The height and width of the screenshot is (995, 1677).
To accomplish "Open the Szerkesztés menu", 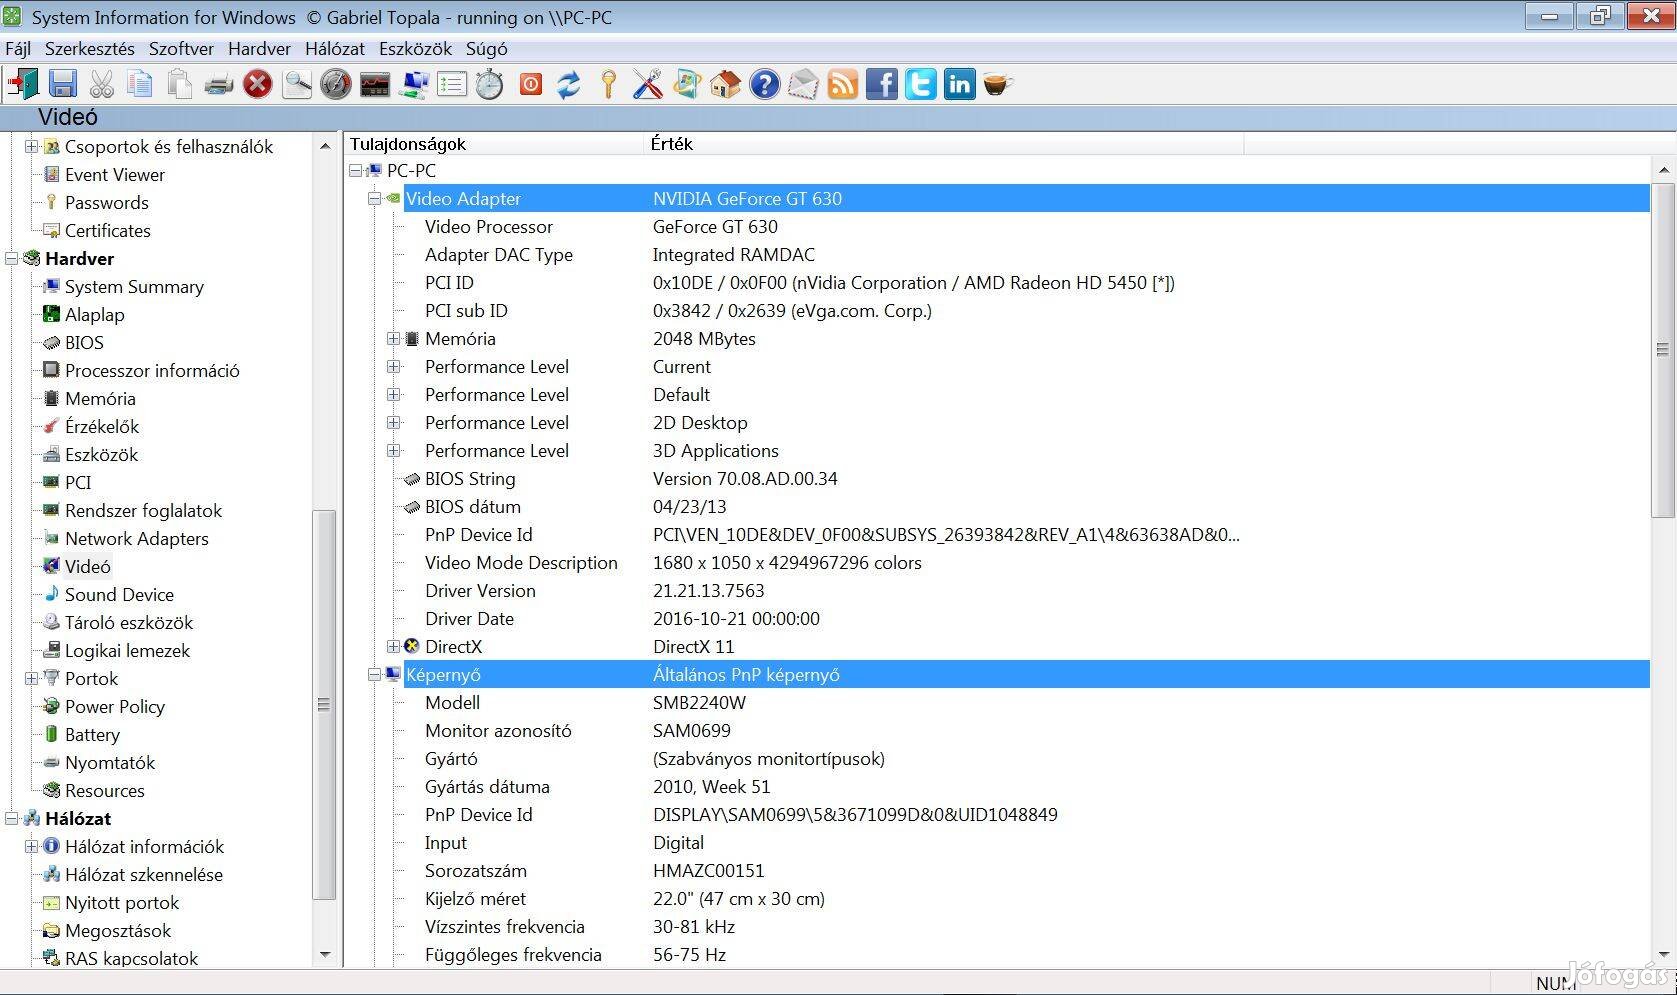I will tap(90, 48).
